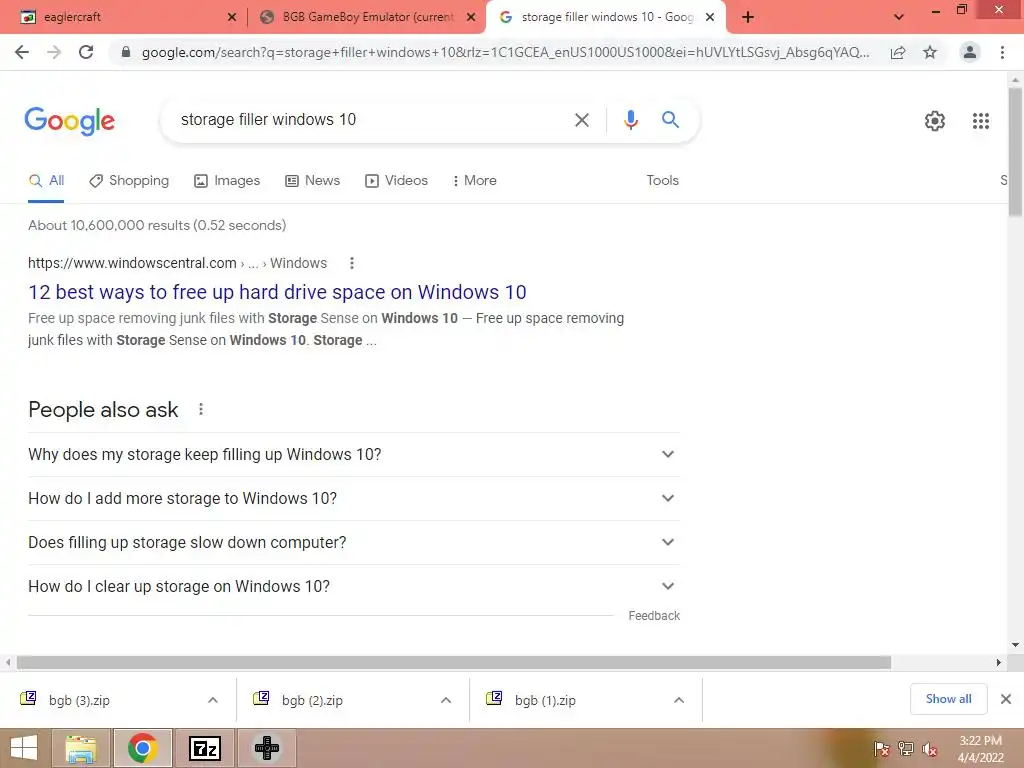Image resolution: width=1024 pixels, height=768 pixels.
Task: Click the horizontal scrollbar thumb
Action: pyautogui.click(x=454, y=662)
